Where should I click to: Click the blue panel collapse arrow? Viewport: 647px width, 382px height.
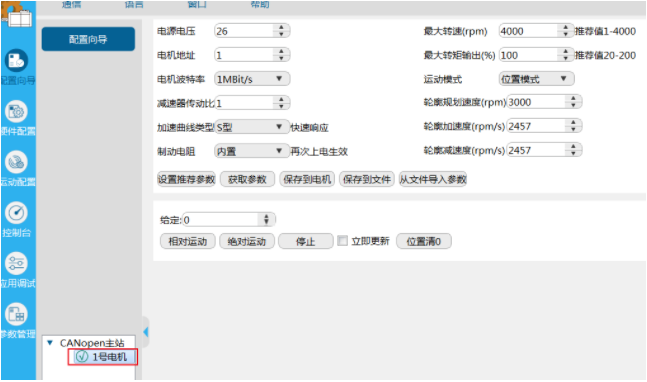[x=146, y=332]
